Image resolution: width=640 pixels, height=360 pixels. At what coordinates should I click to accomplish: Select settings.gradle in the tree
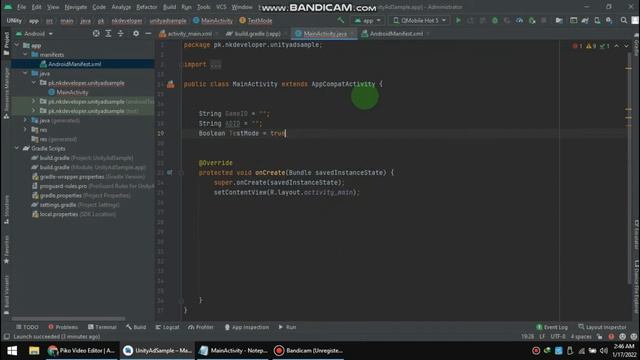click(x=58, y=205)
